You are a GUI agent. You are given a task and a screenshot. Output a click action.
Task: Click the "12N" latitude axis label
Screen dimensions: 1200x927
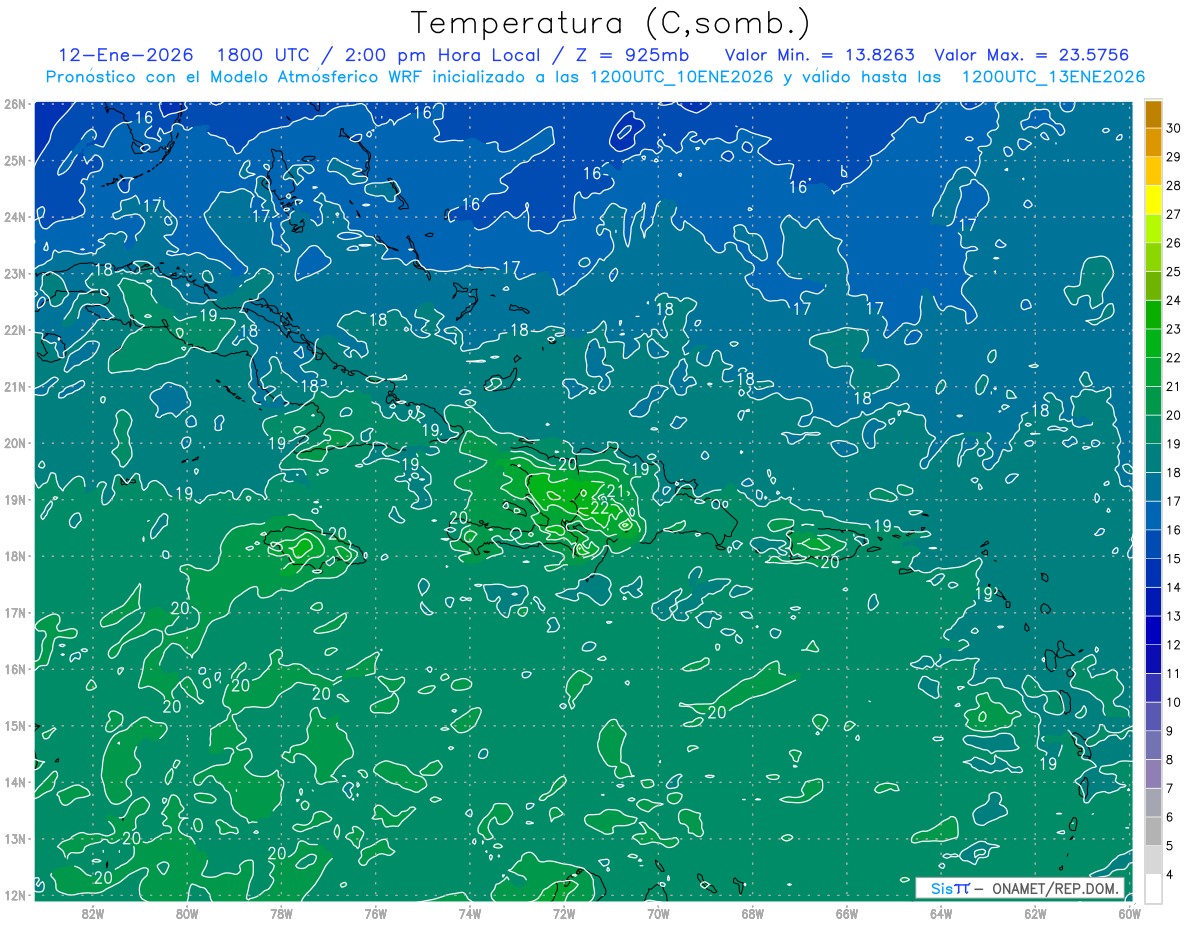tap(15, 895)
